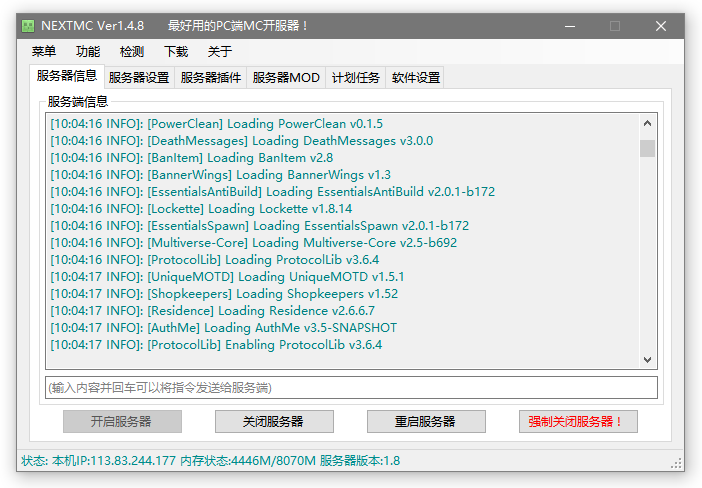Image resolution: width=702 pixels, height=488 pixels.
Task: Click the DeathMessages v3.0.0 log line
Action: pyautogui.click(x=242, y=141)
